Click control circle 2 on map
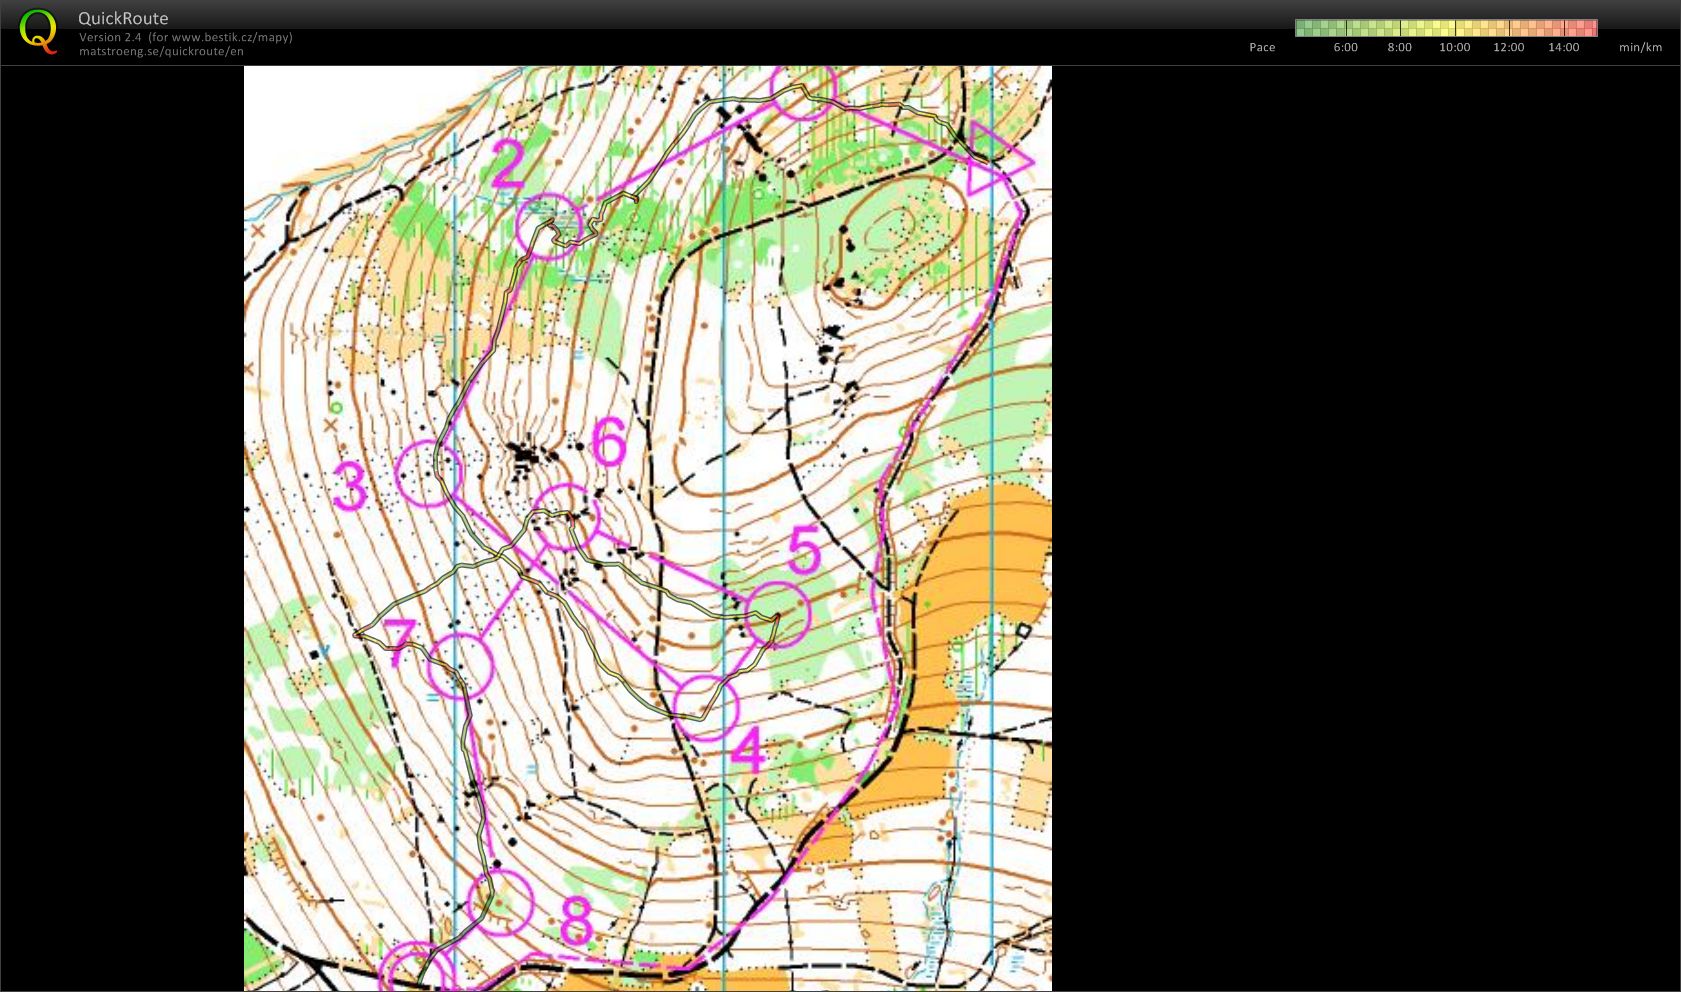 click(x=549, y=226)
